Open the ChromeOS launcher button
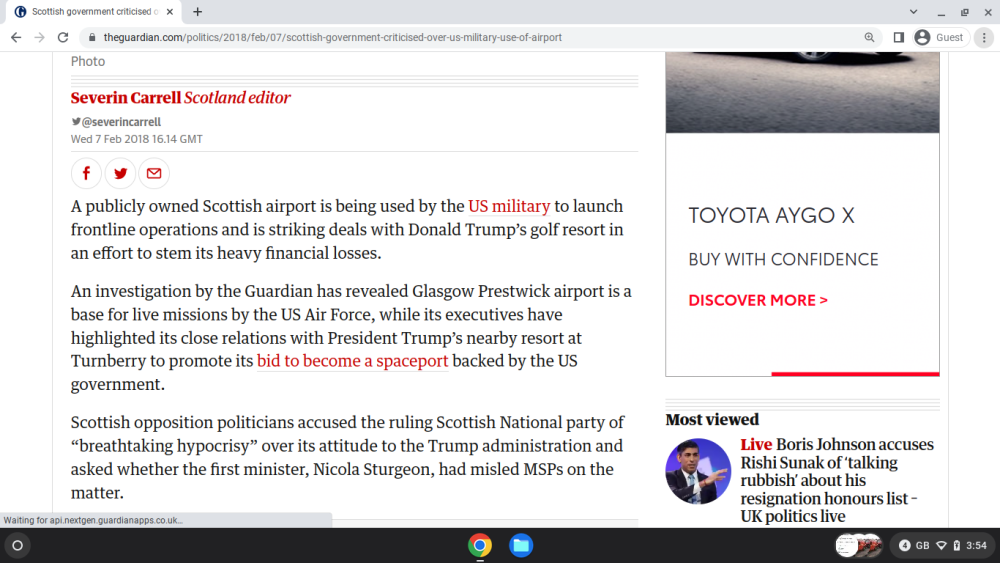Viewport: 1000px width, 563px height. [17, 545]
